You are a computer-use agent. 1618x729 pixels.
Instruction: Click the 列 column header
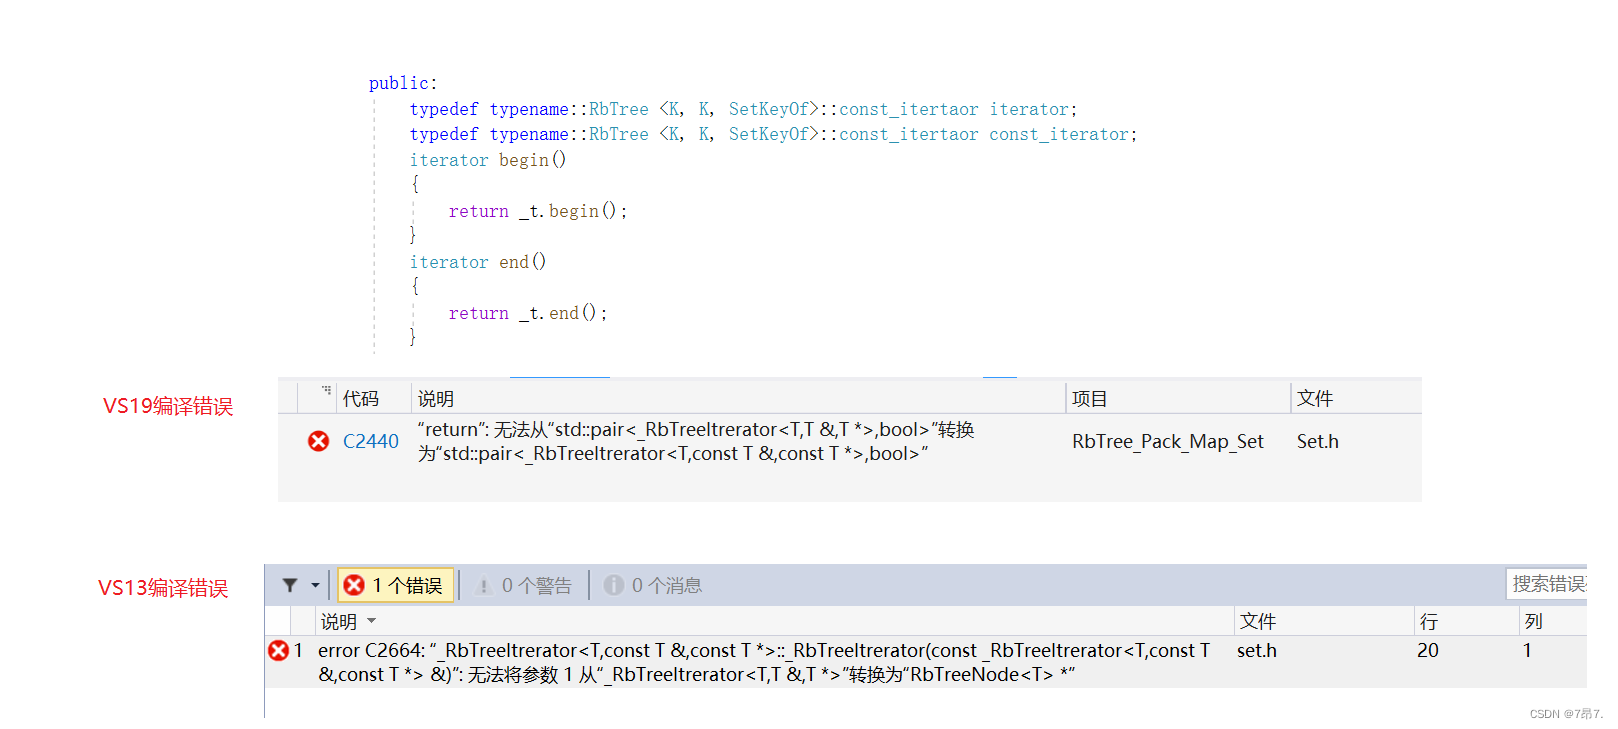1533,621
